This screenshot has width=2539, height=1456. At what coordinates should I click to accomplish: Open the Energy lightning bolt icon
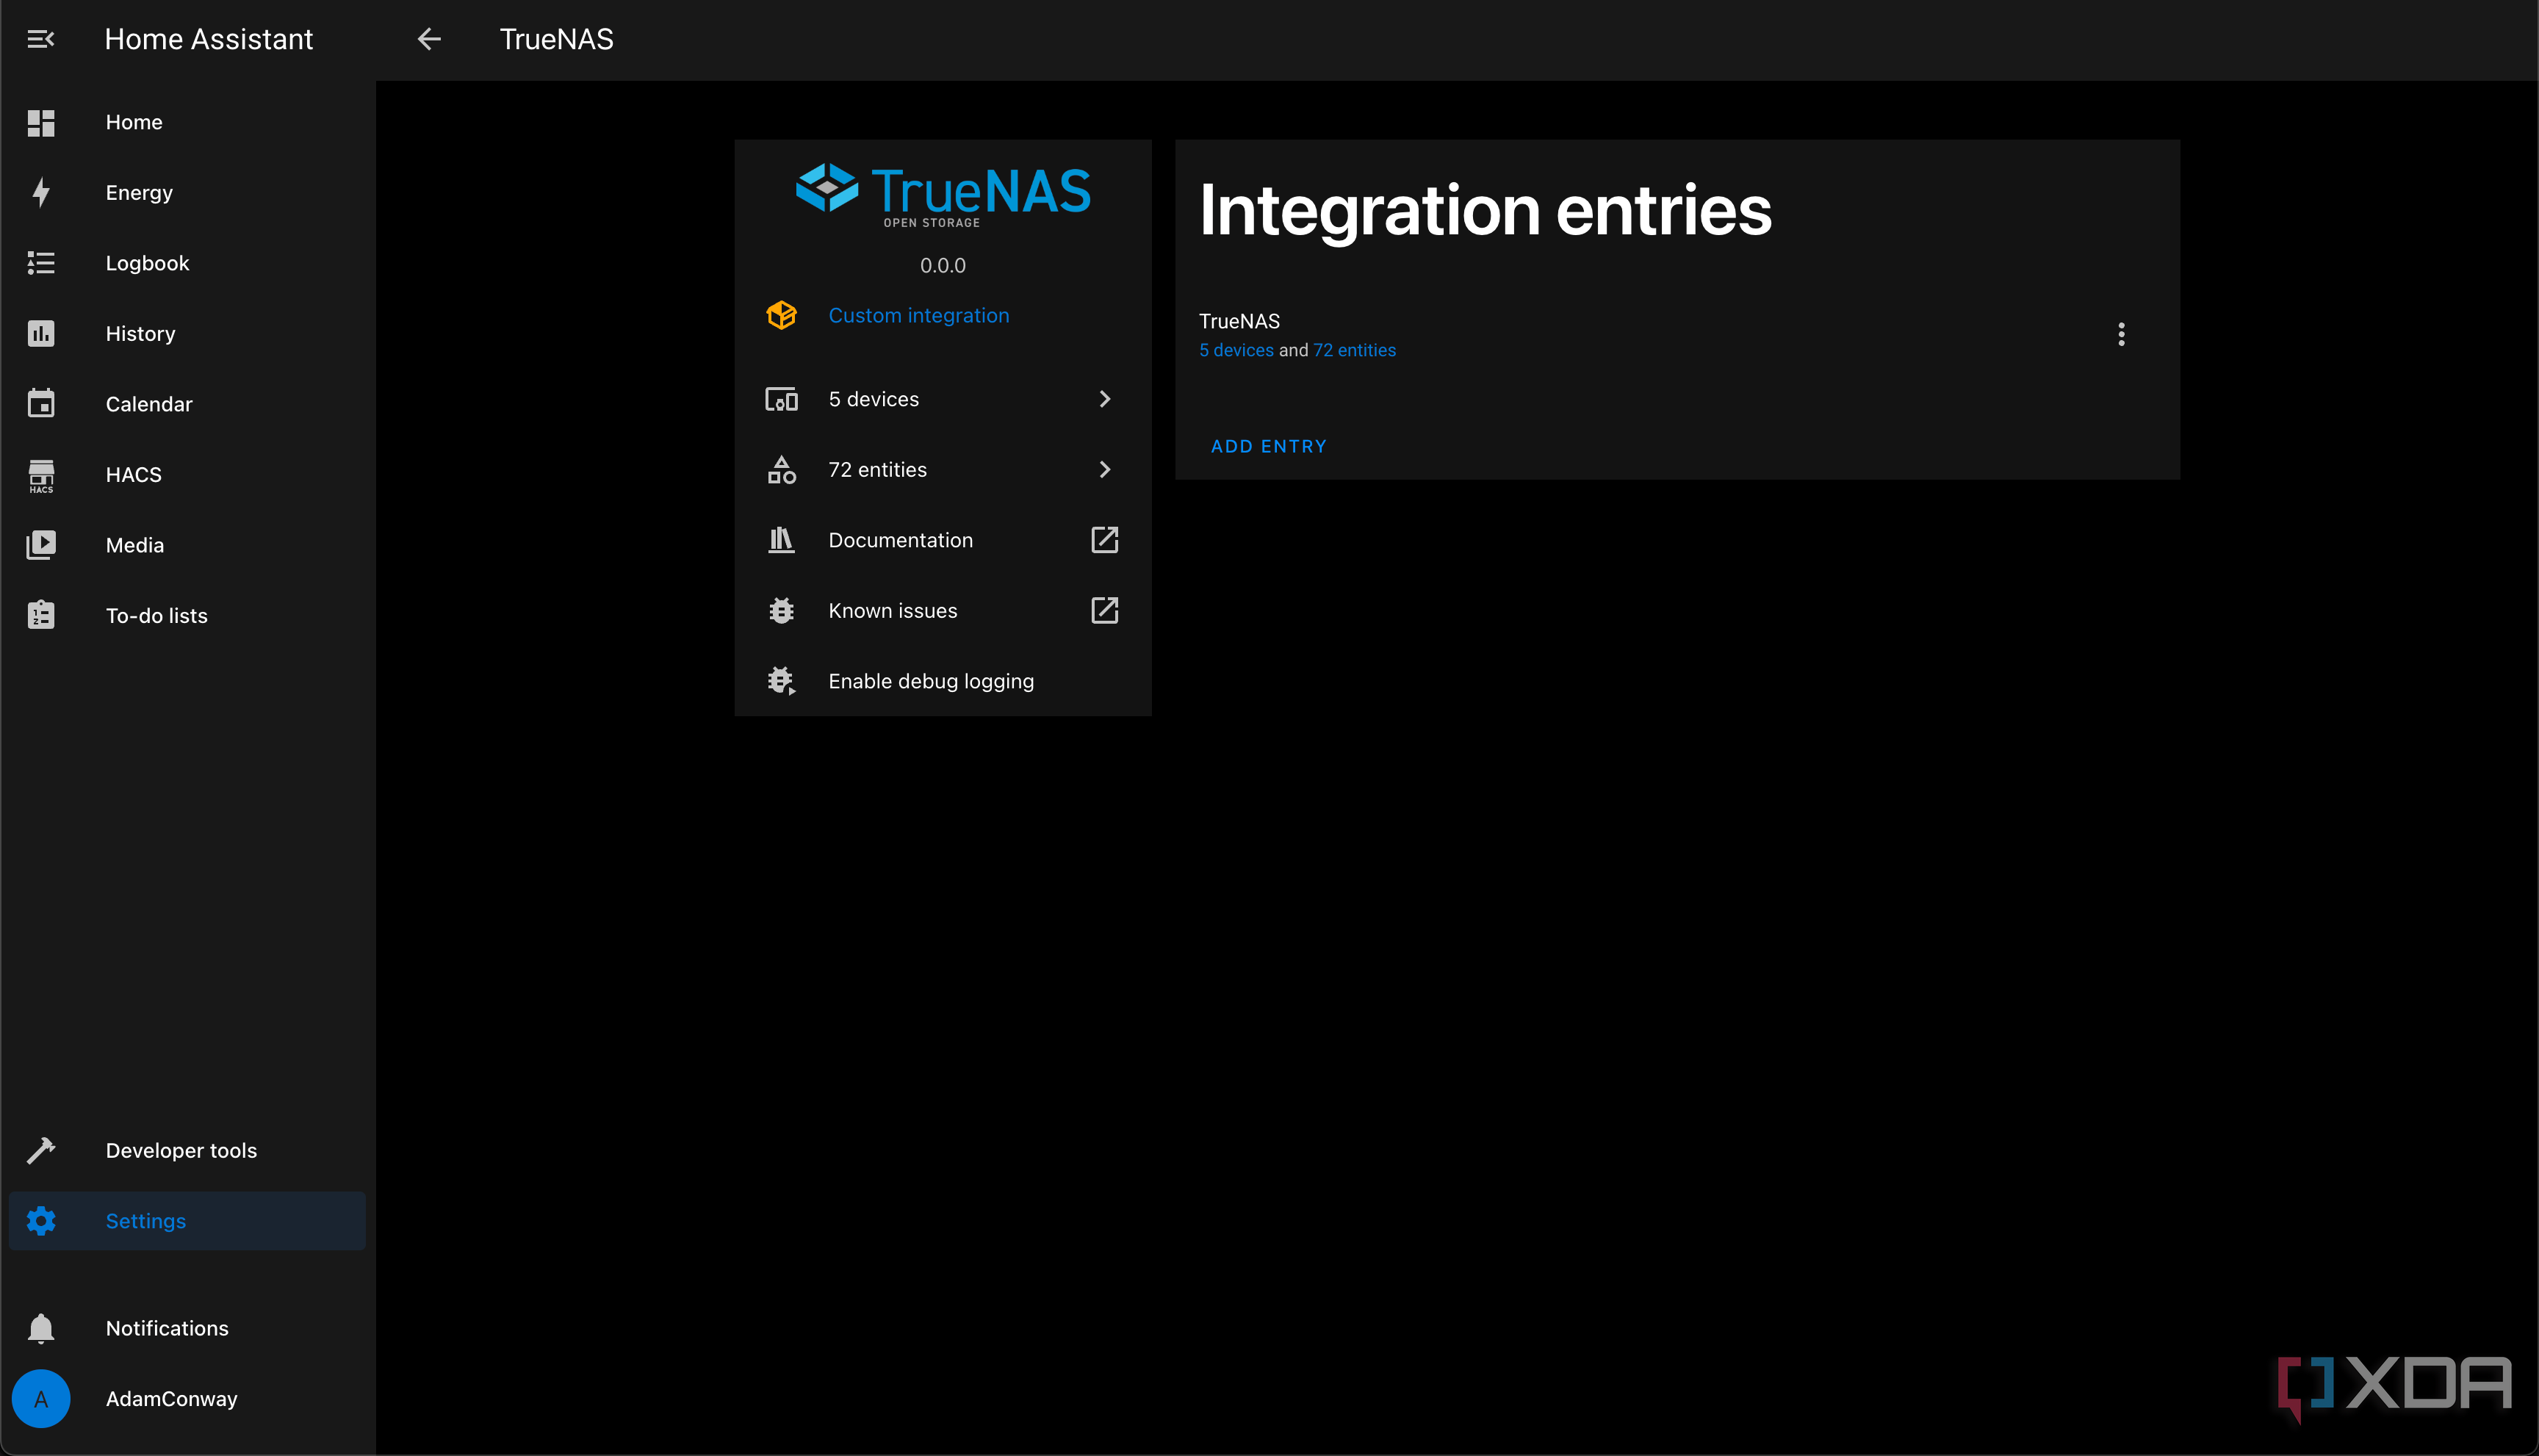point(41,192)
